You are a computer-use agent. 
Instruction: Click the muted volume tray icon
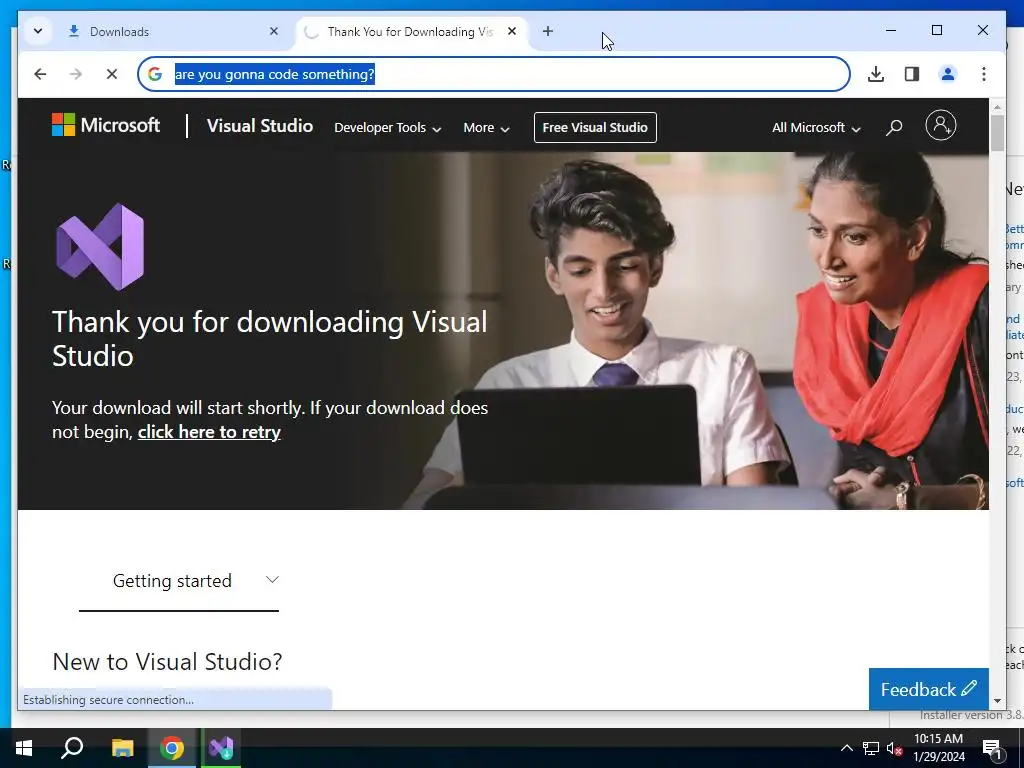[x=895, y=748]
